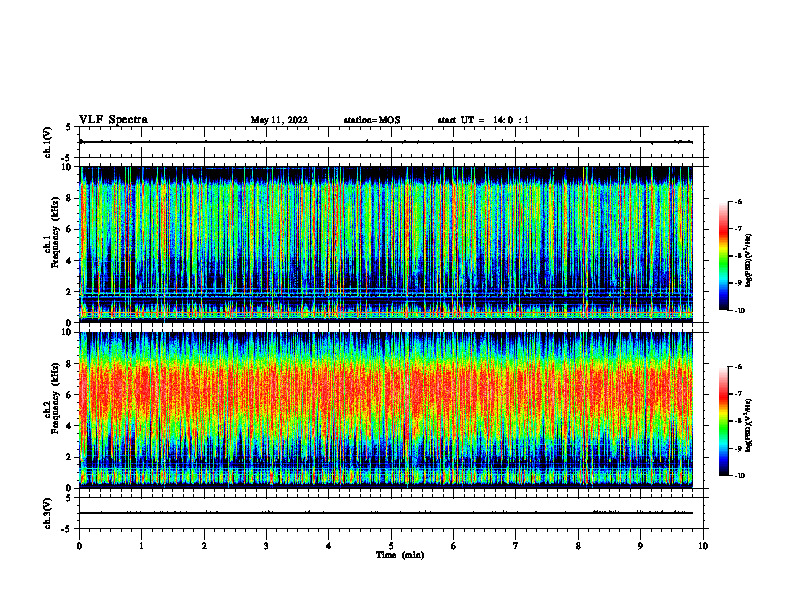This screenshot has width=792, height=612.
Task: Click the "-6" label on ch.2 color bar
Action: tap(739, 367)
